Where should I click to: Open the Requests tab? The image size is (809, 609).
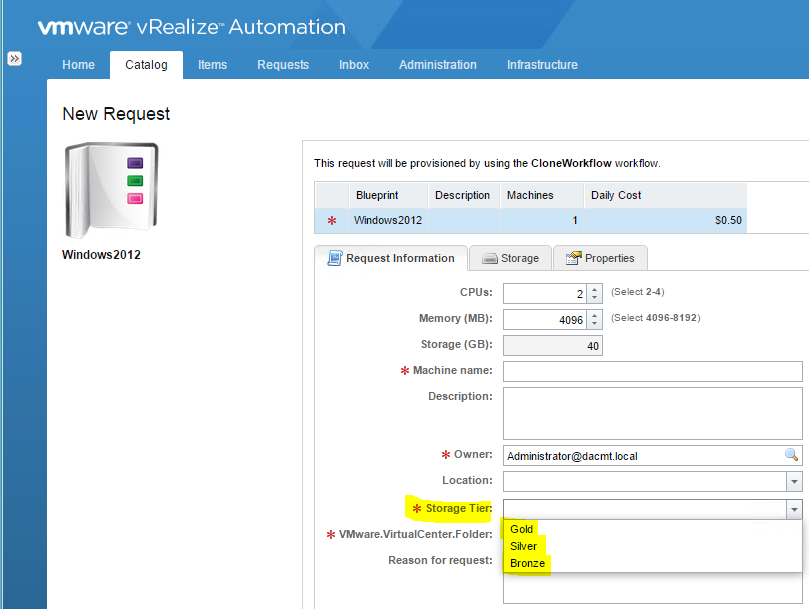pyautogui.click(x=283, y=65)
